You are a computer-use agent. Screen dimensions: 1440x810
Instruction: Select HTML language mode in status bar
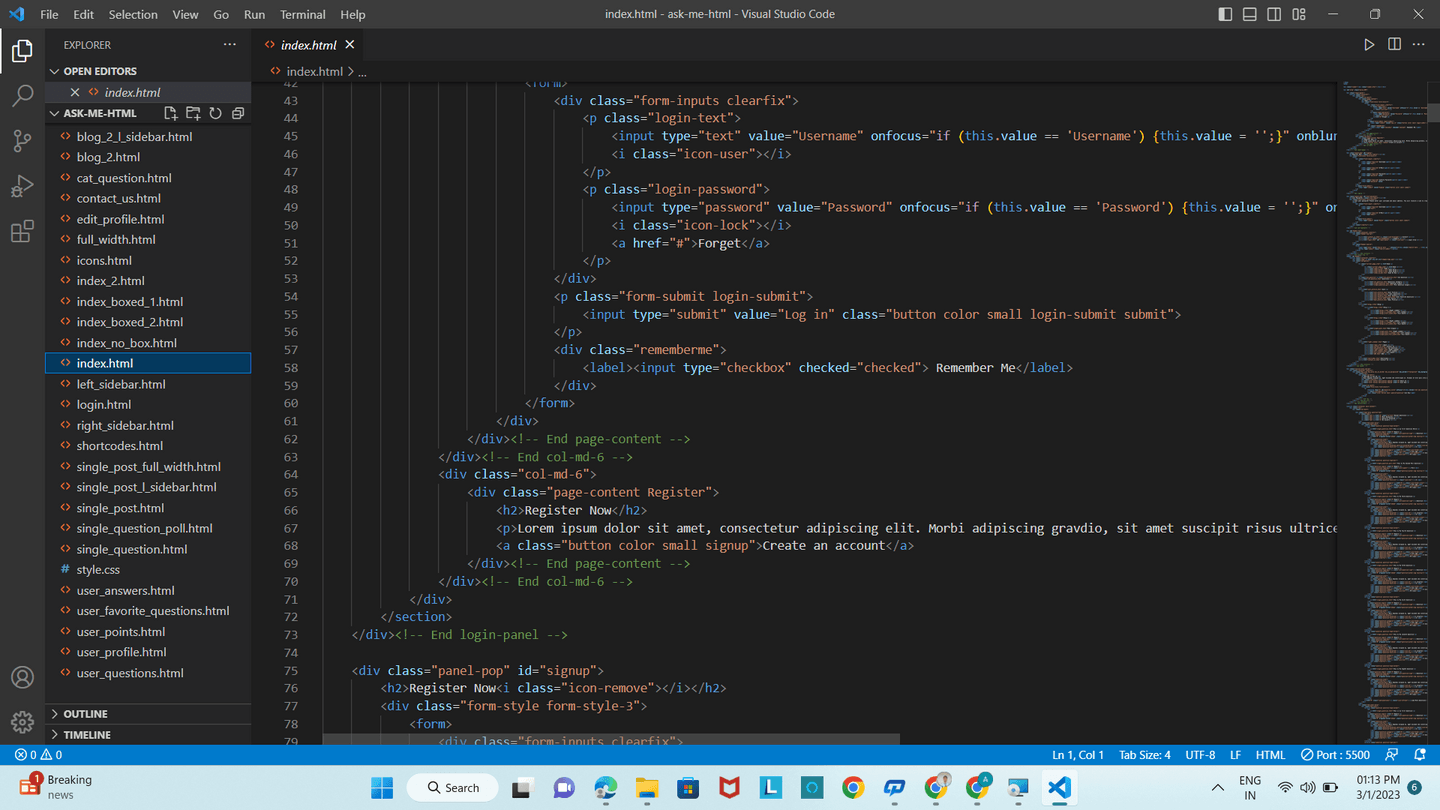coord(1270,755)
